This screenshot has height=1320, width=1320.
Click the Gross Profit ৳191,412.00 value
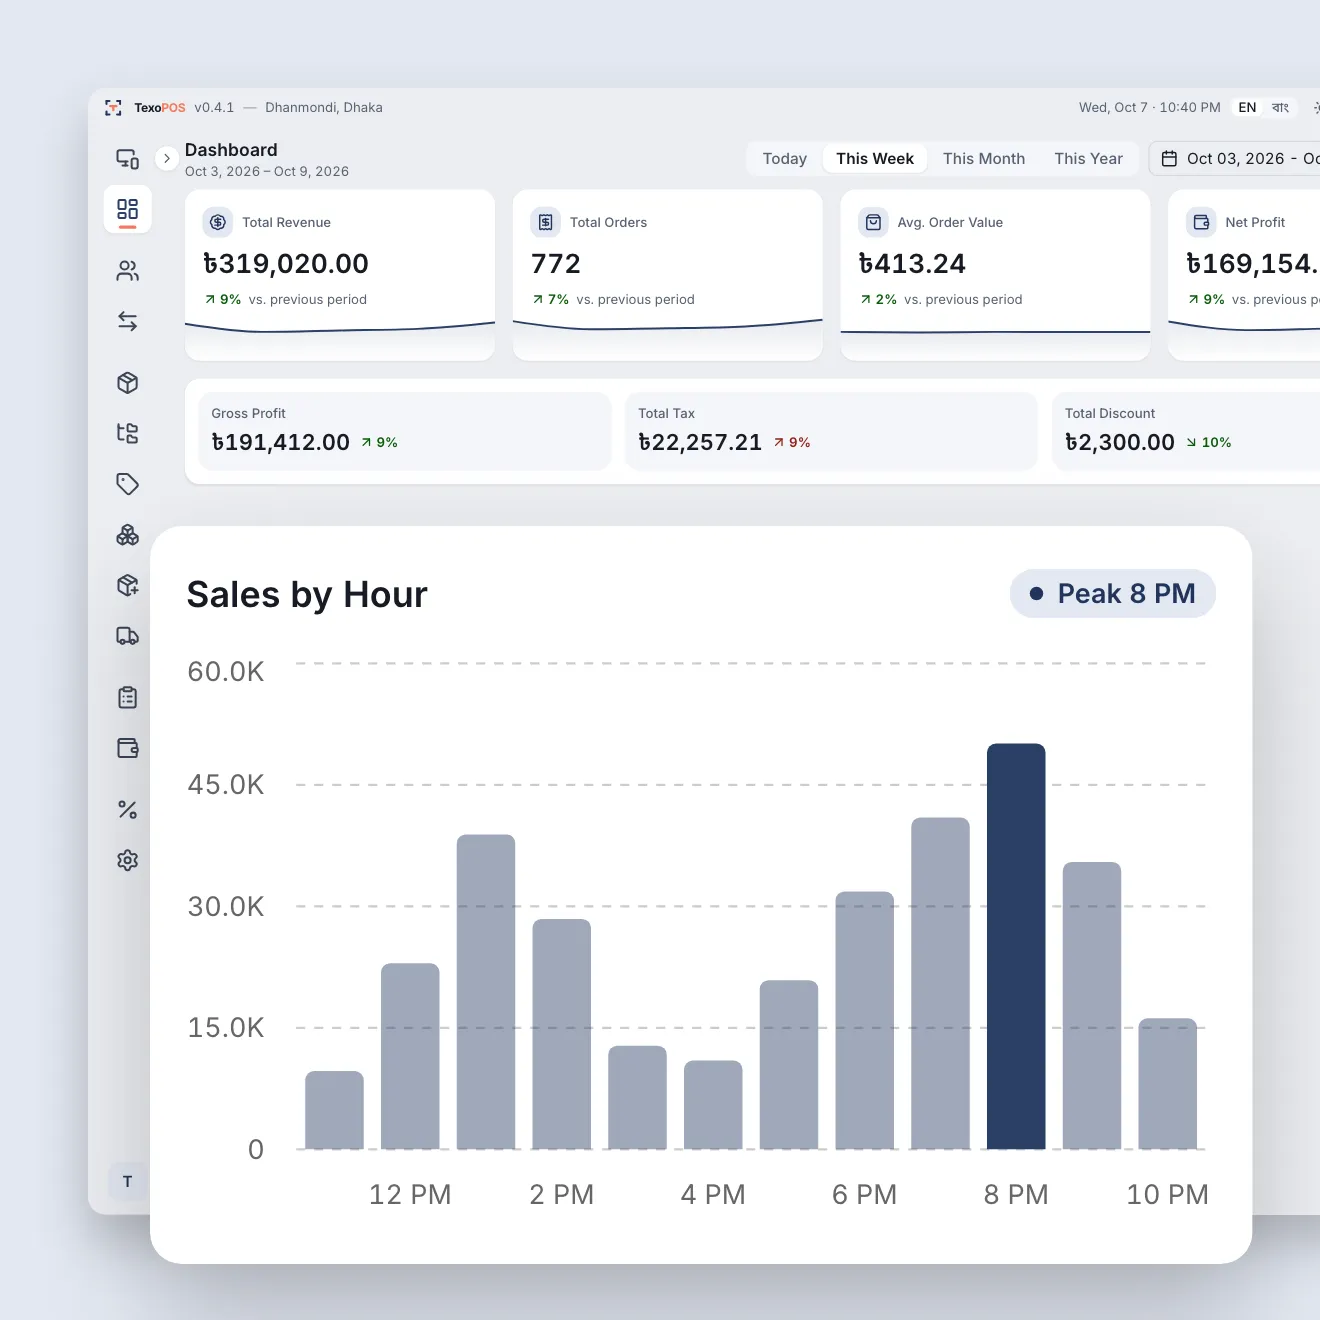point(281,442)
